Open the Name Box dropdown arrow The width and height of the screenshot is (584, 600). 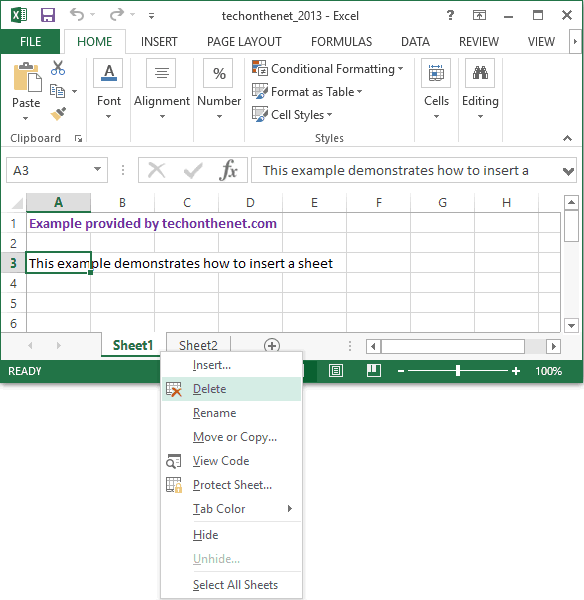(x=98, y=170)
